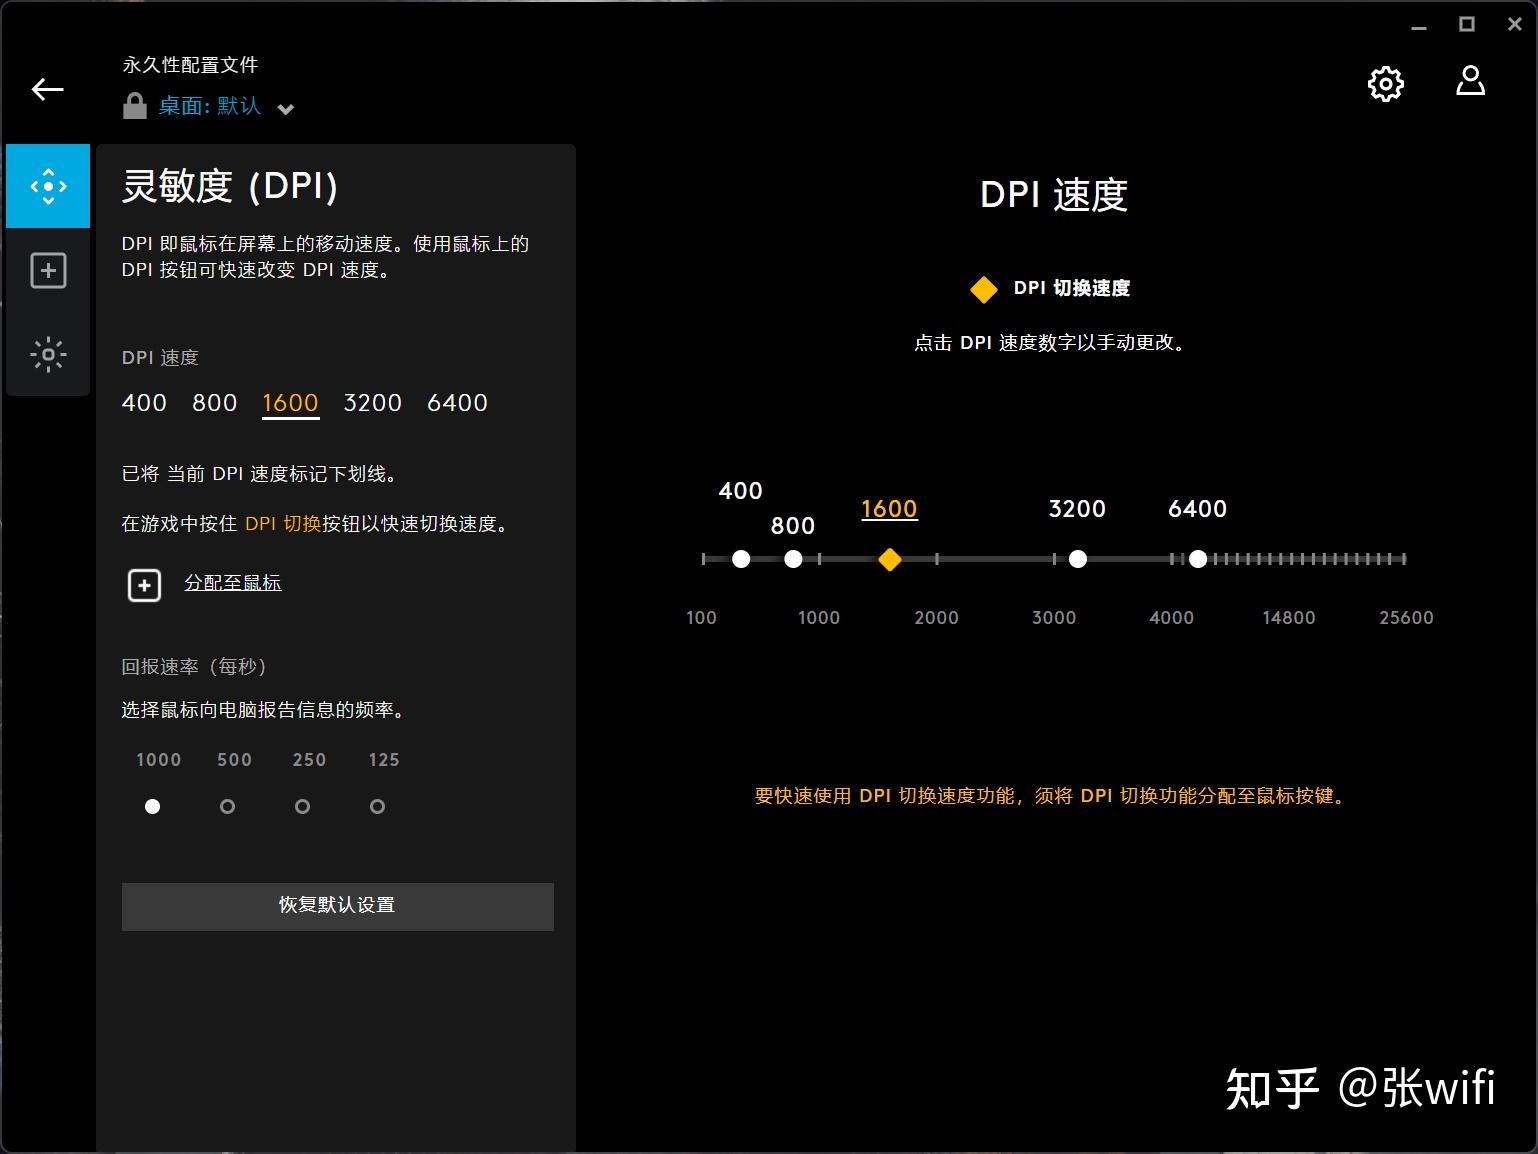Select the 1000 report rate radio button
Image resolution: width=1538 pixels, height=1154 pixels.
152,806
